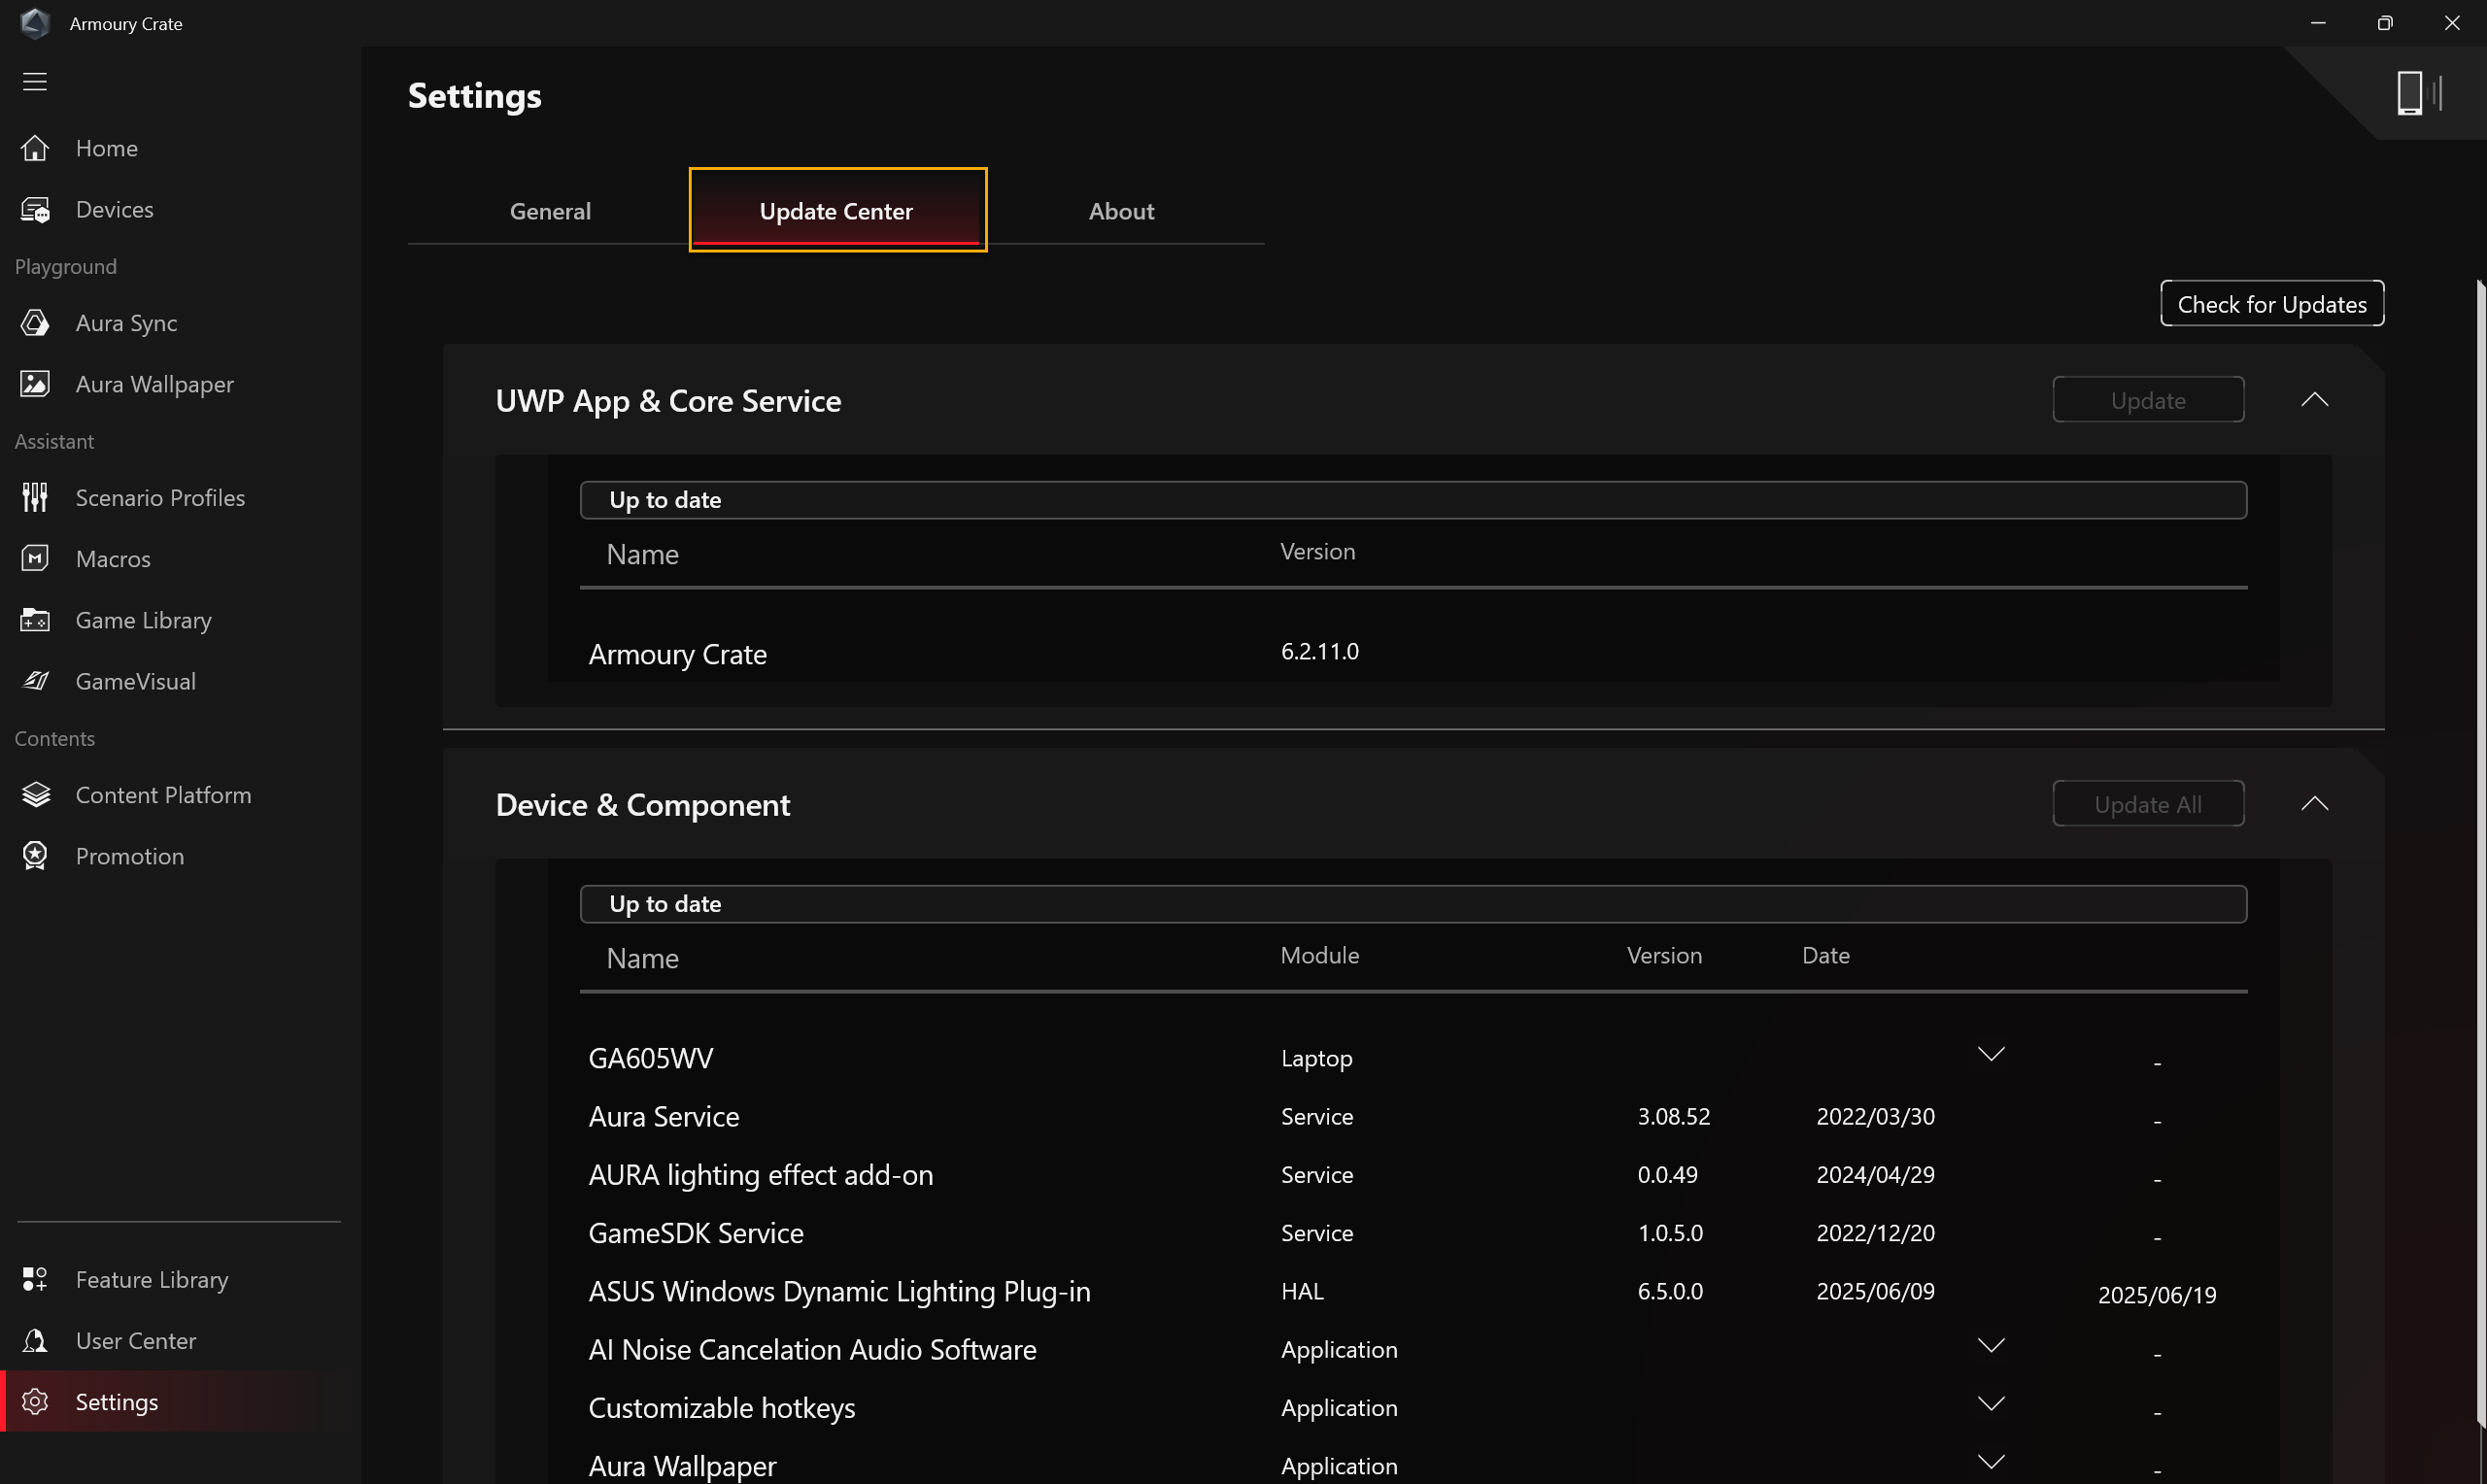The height and width of the screenshot is (1484, 2487).
Task: Click the Feature Library icon
Action: pyautogui.click(x=35, y=1279)
